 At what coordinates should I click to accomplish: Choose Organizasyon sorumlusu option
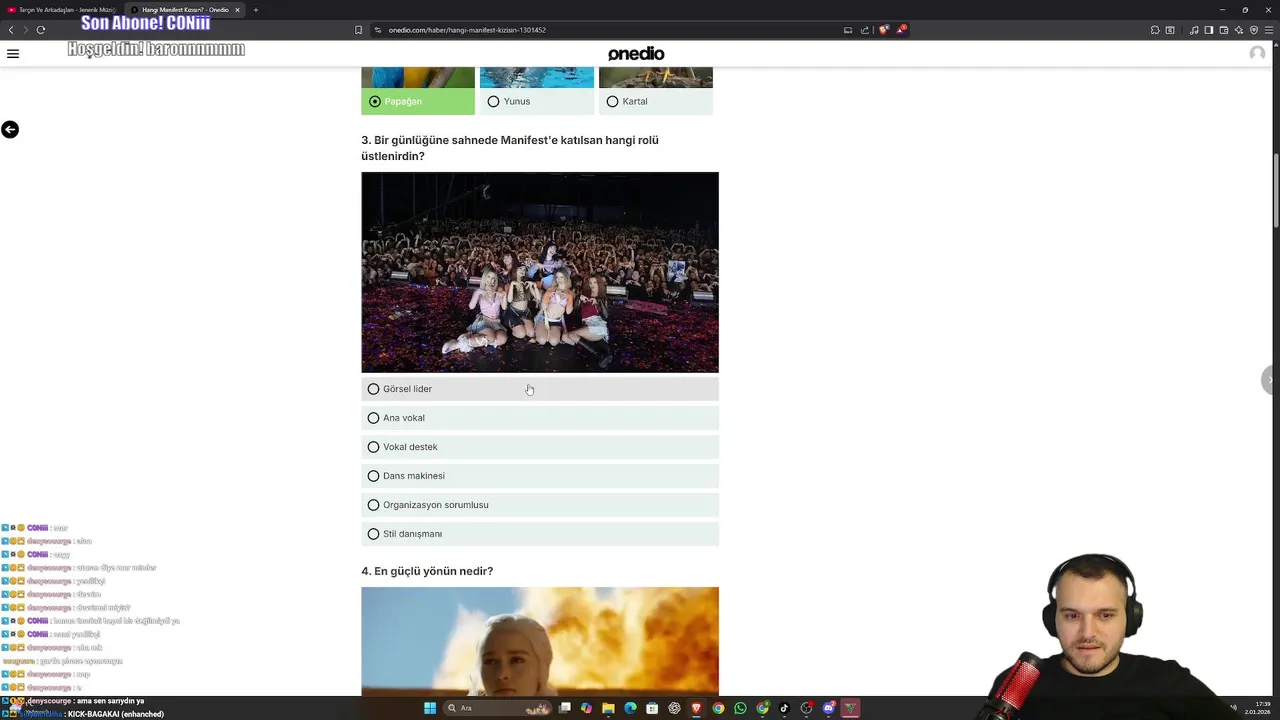(540, 505)
